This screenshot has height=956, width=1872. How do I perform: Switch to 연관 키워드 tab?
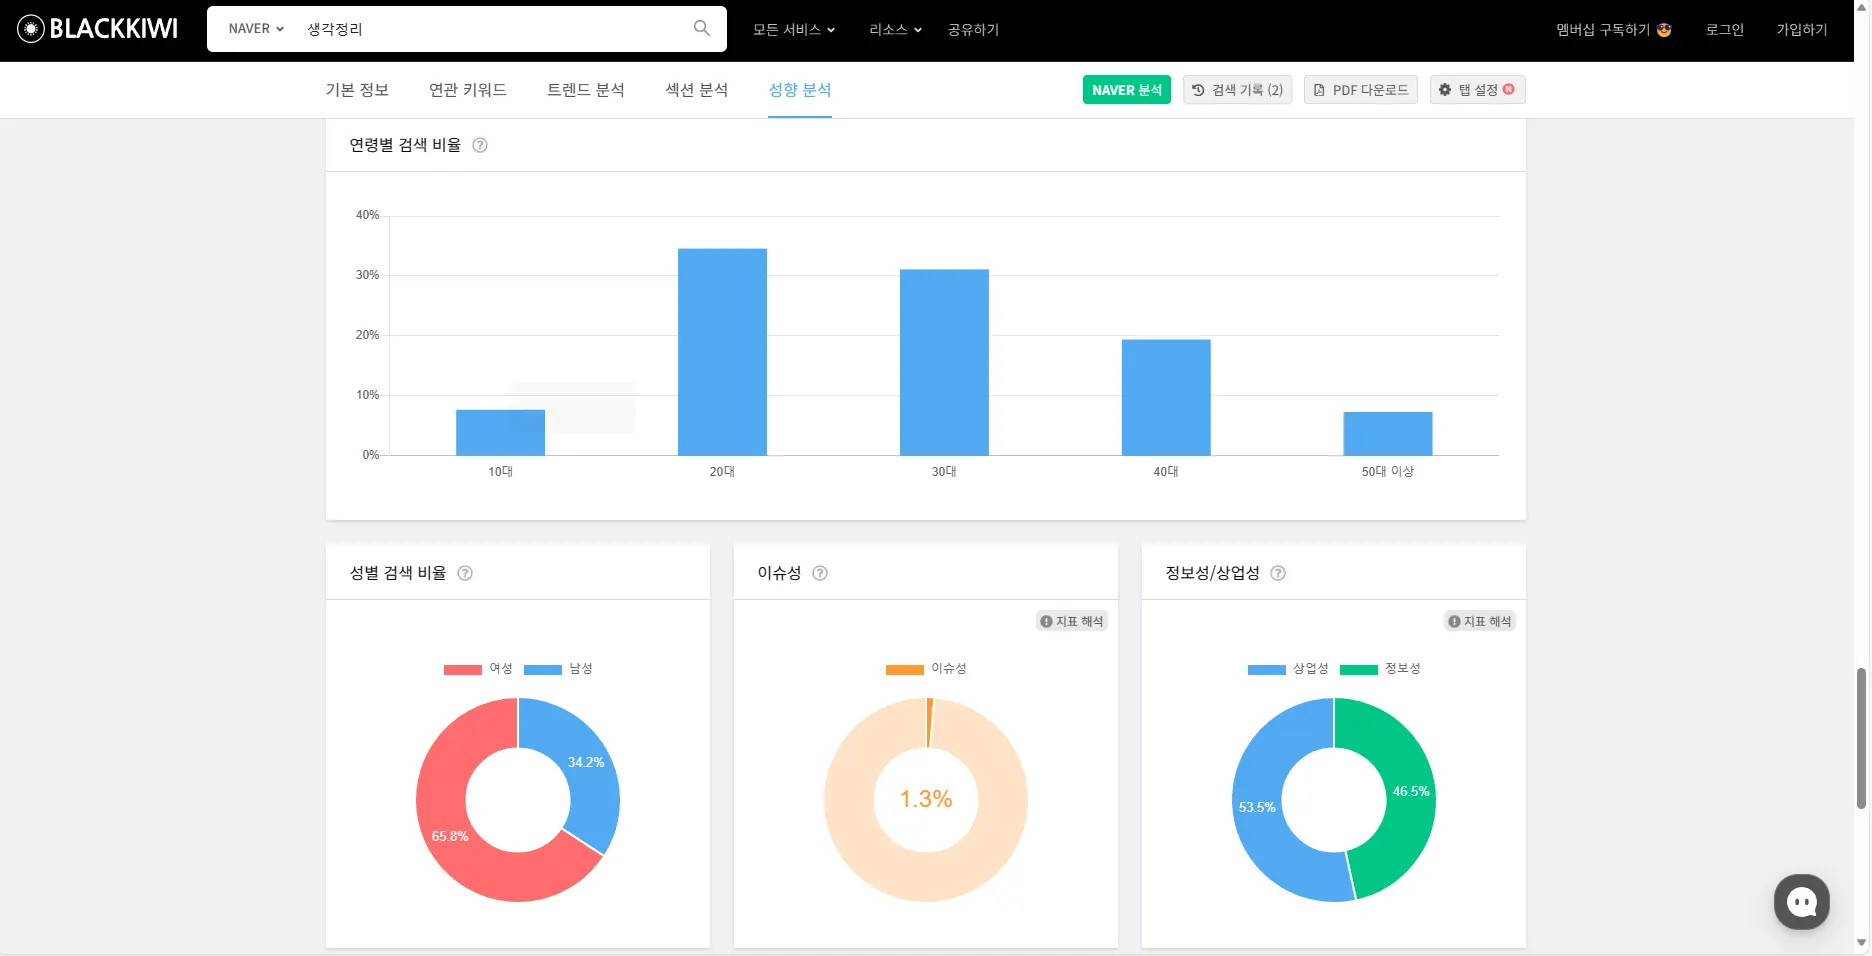point(467,90)
